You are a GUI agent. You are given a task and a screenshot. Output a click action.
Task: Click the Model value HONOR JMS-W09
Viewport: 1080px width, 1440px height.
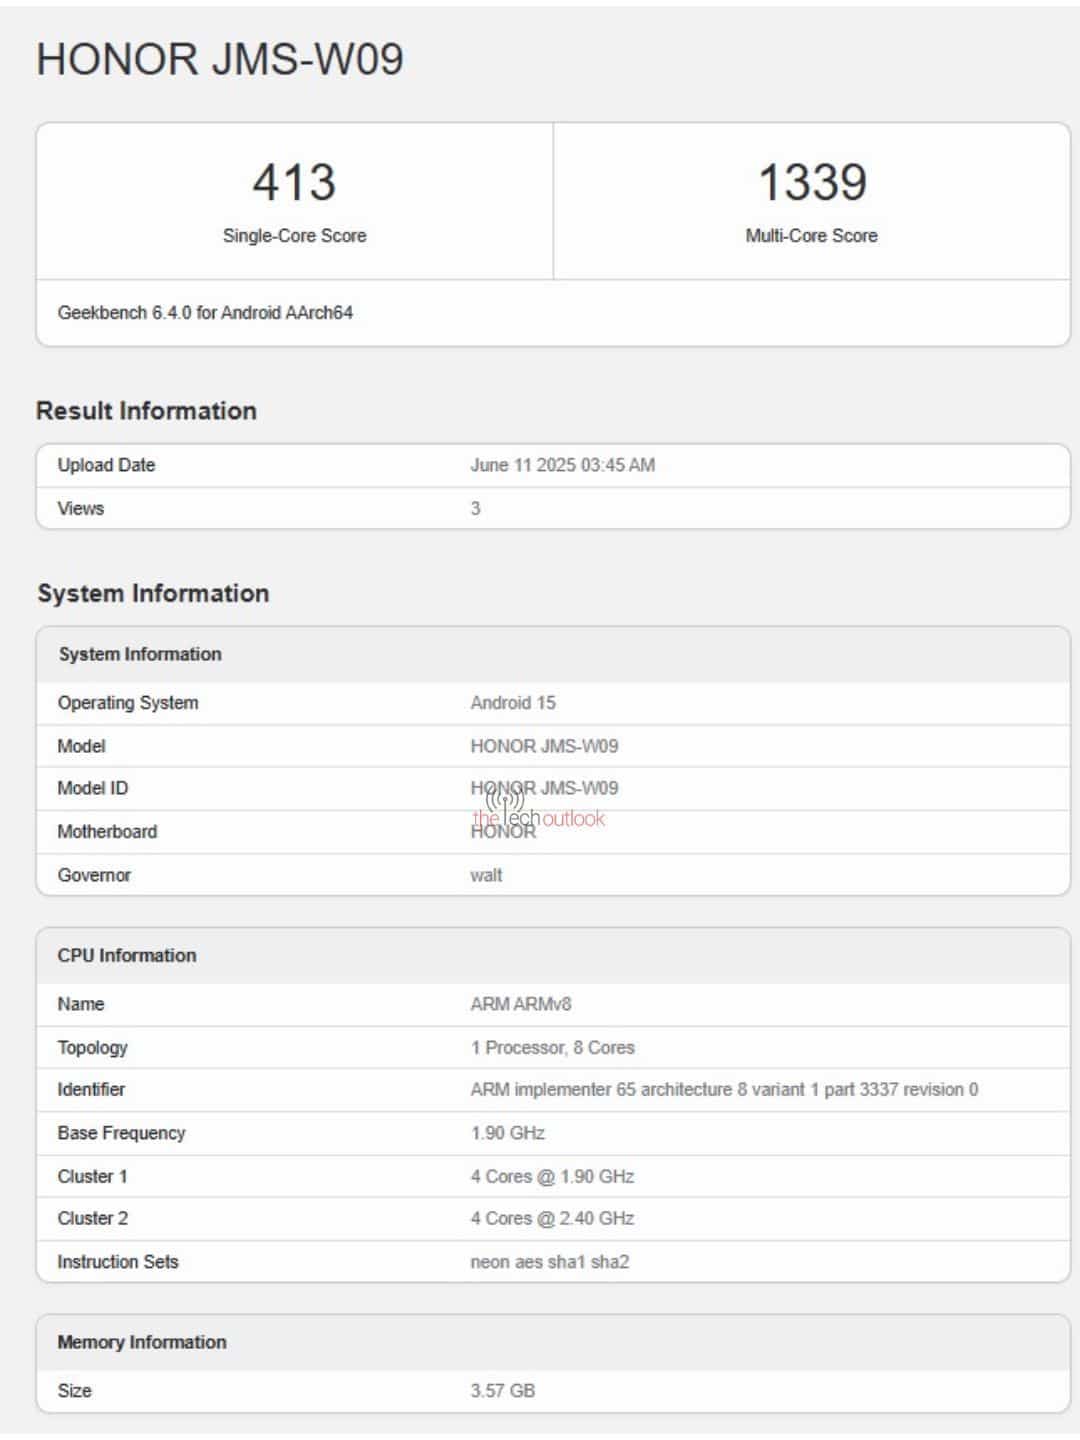pyautogui.click(x=544, y=746)
